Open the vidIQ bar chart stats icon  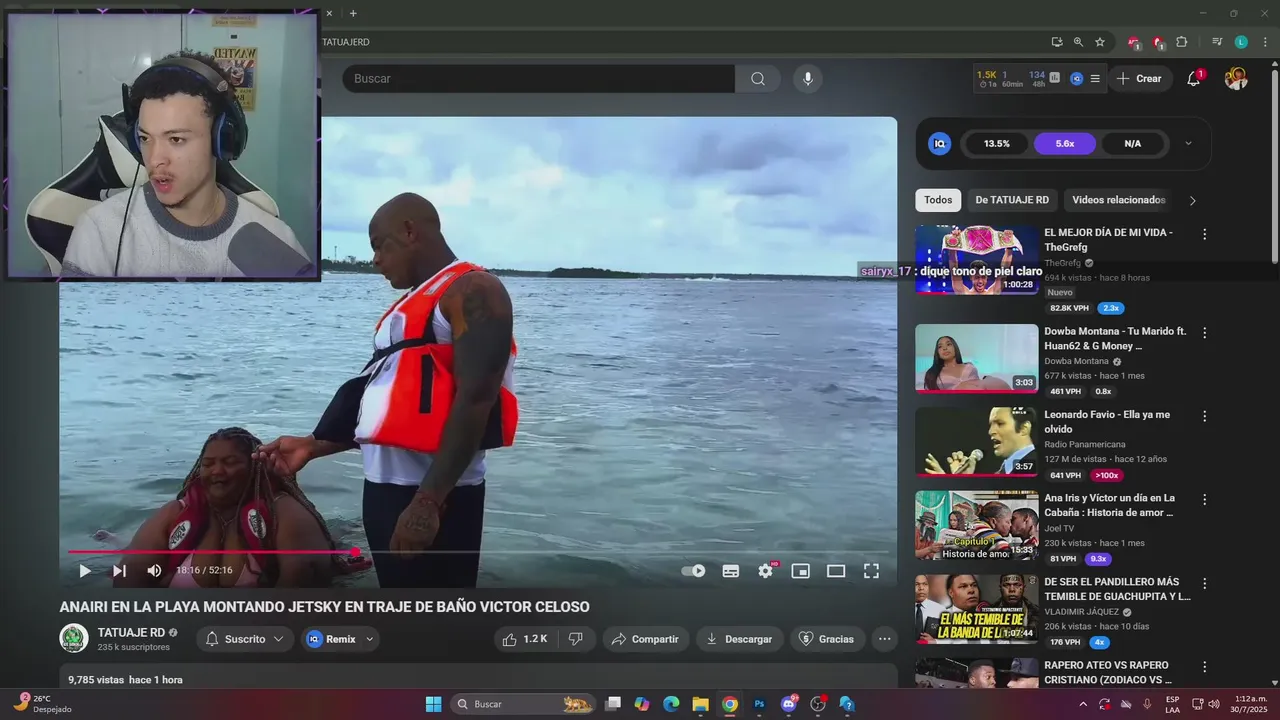1054,78
